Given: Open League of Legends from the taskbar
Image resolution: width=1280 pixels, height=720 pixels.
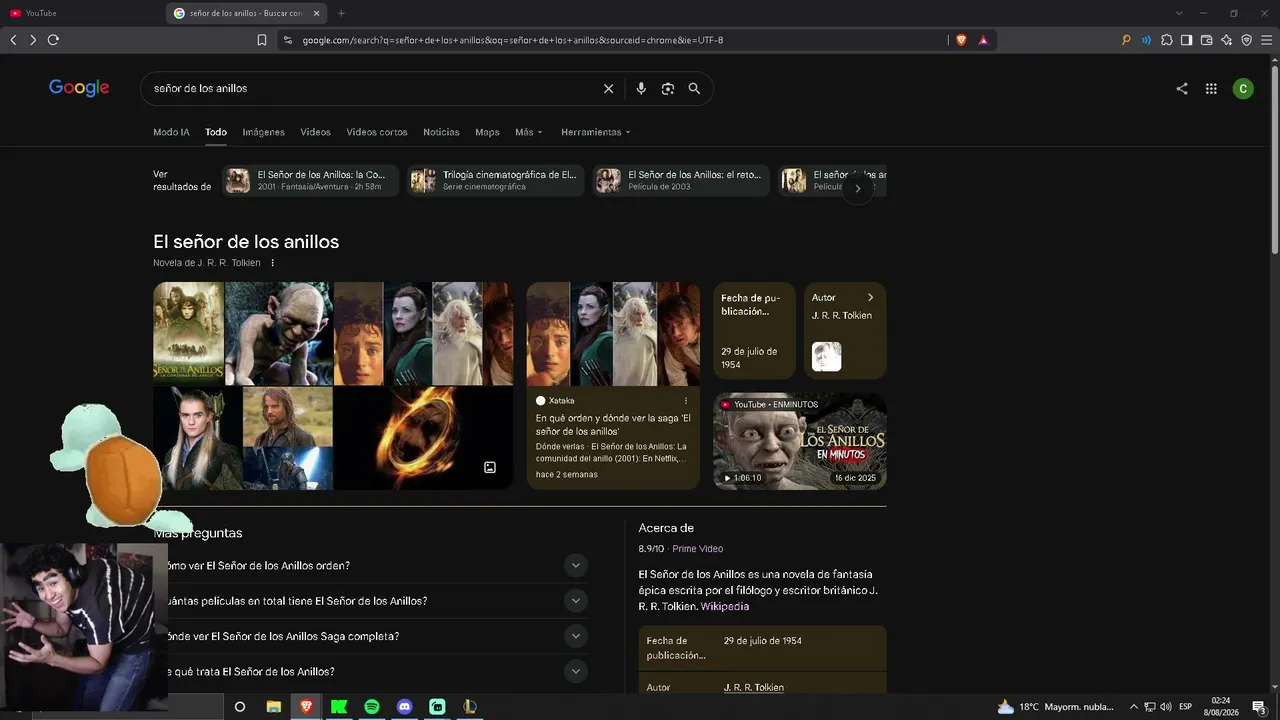Looking at the screenshot, I should pyautogui.click(x=470, y=707).
